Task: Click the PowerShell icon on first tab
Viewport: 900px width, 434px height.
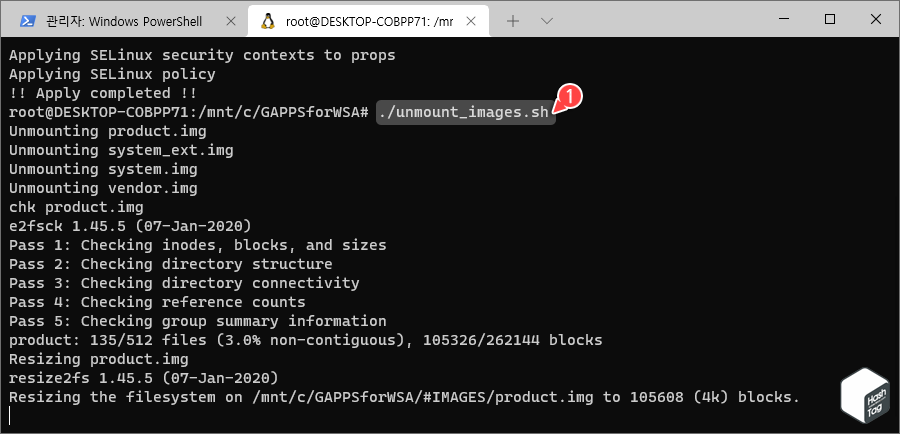Action: click(x=26, y=21)
